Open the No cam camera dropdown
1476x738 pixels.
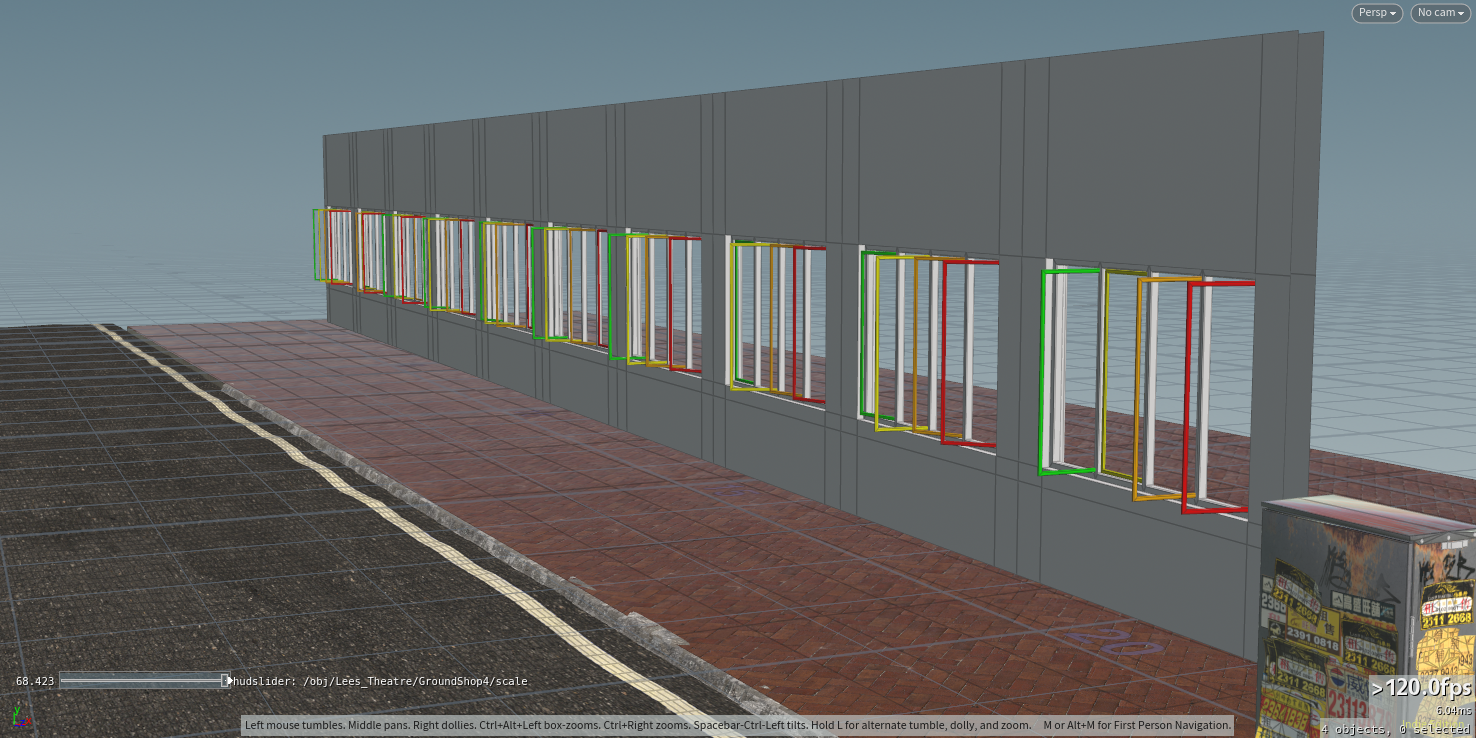(1440, 13)
